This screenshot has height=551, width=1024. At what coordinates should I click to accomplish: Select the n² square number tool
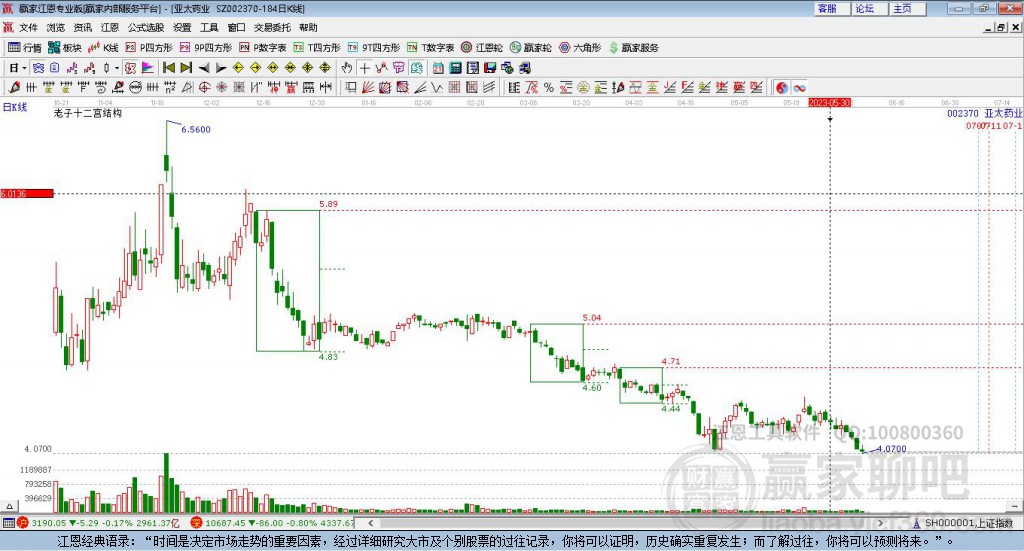[170, 87]
